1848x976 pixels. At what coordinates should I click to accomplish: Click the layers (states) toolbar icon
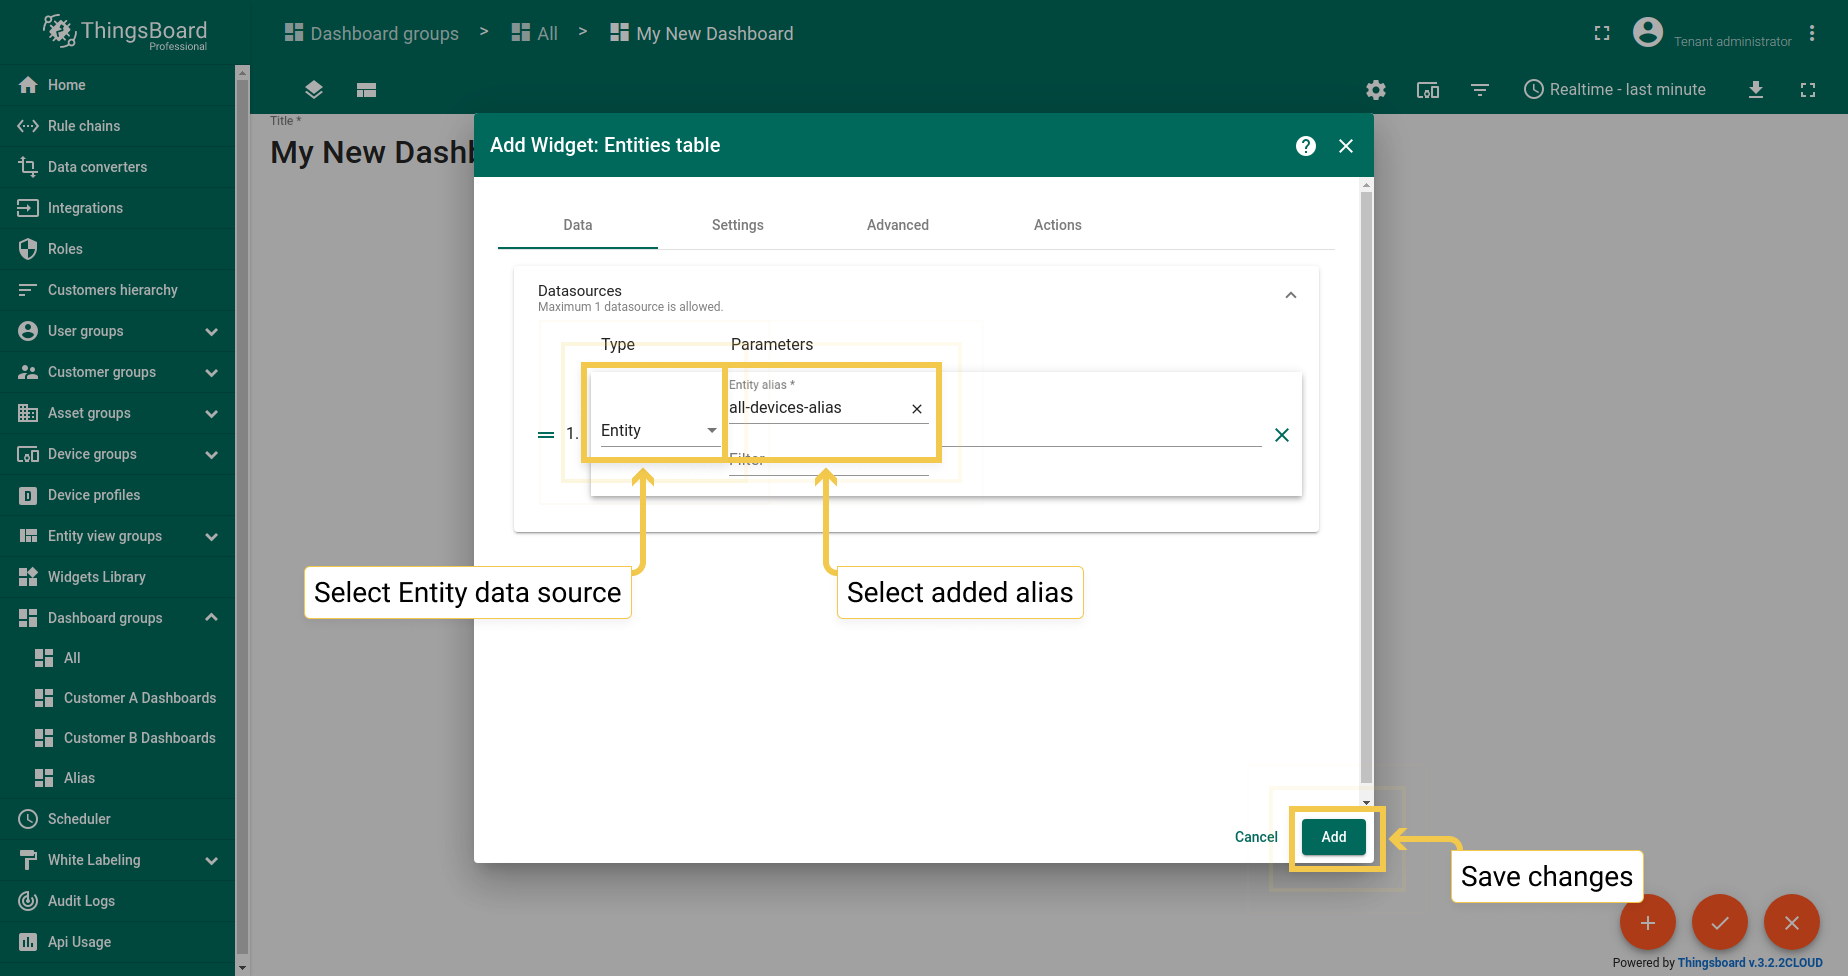pyautogui.click(x=314, y=90)
